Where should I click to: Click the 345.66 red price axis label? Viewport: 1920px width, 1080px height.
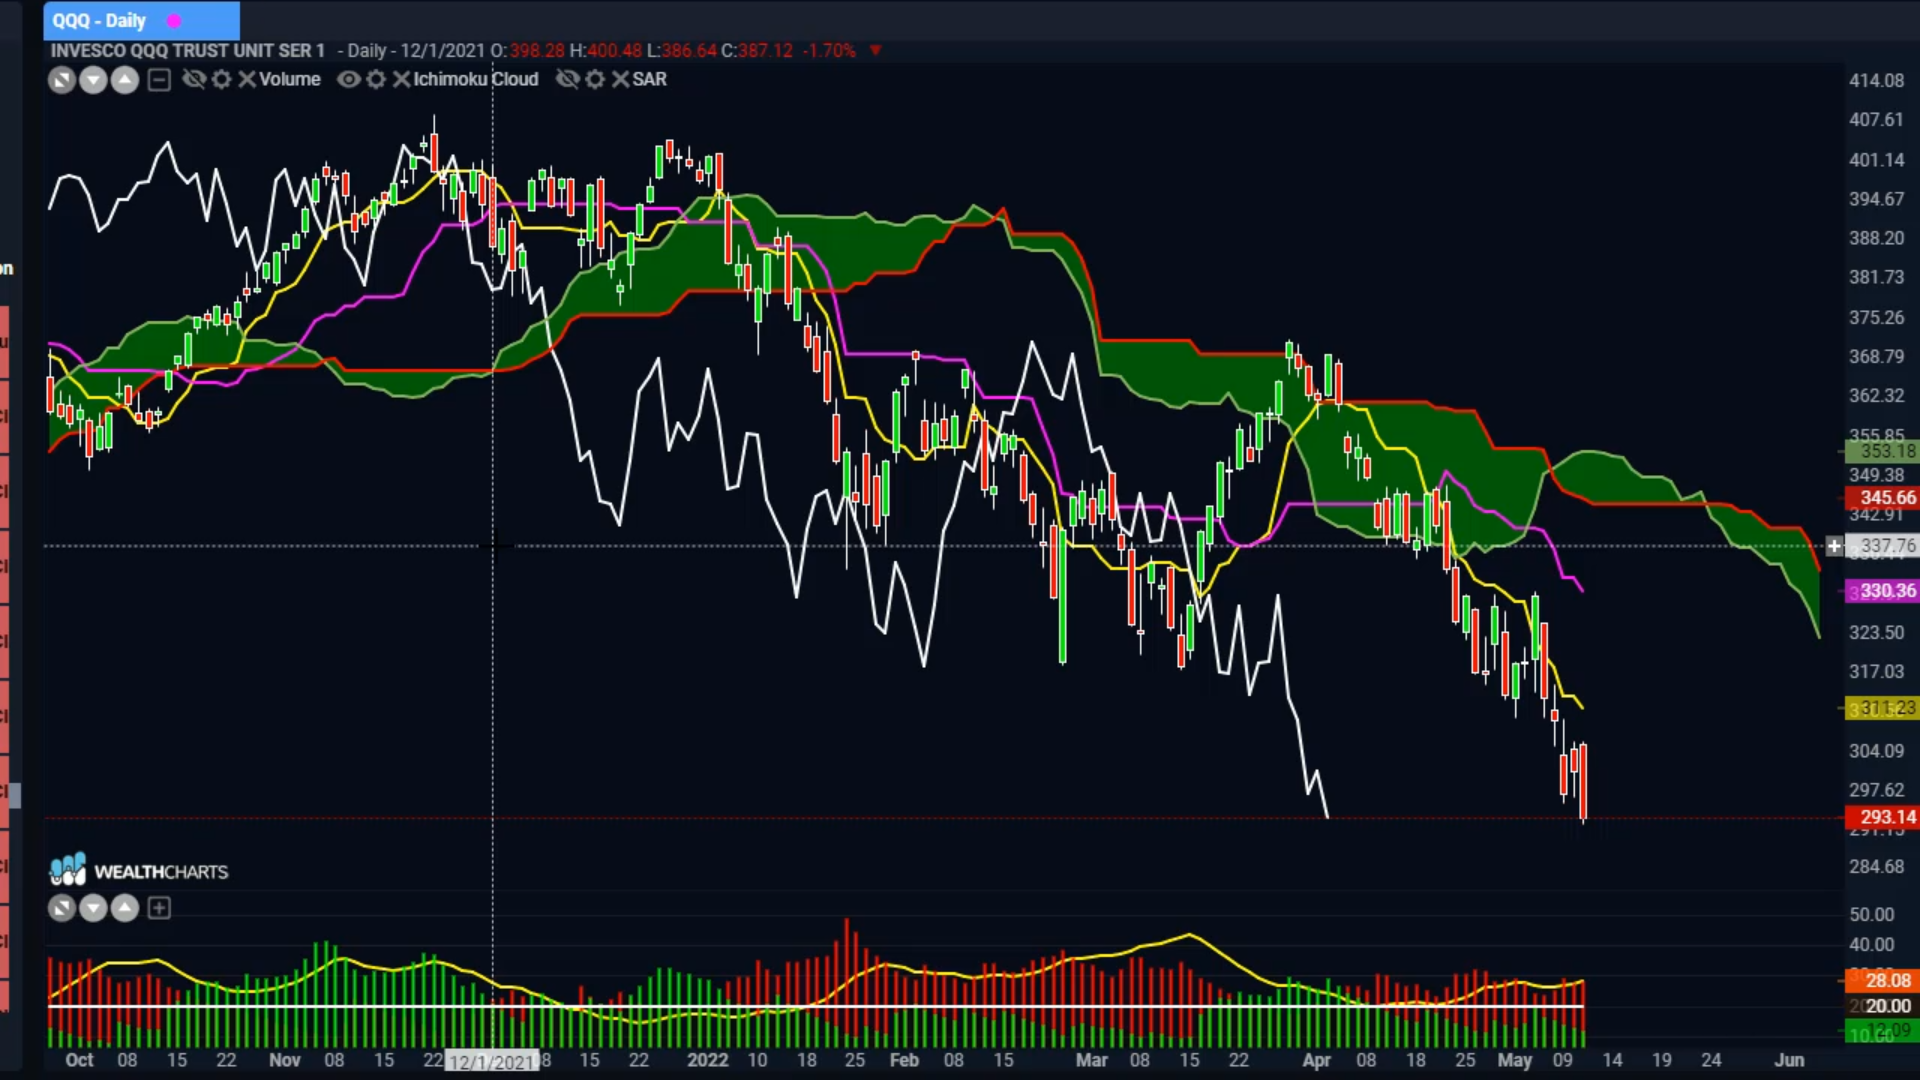click(1882, 498)
